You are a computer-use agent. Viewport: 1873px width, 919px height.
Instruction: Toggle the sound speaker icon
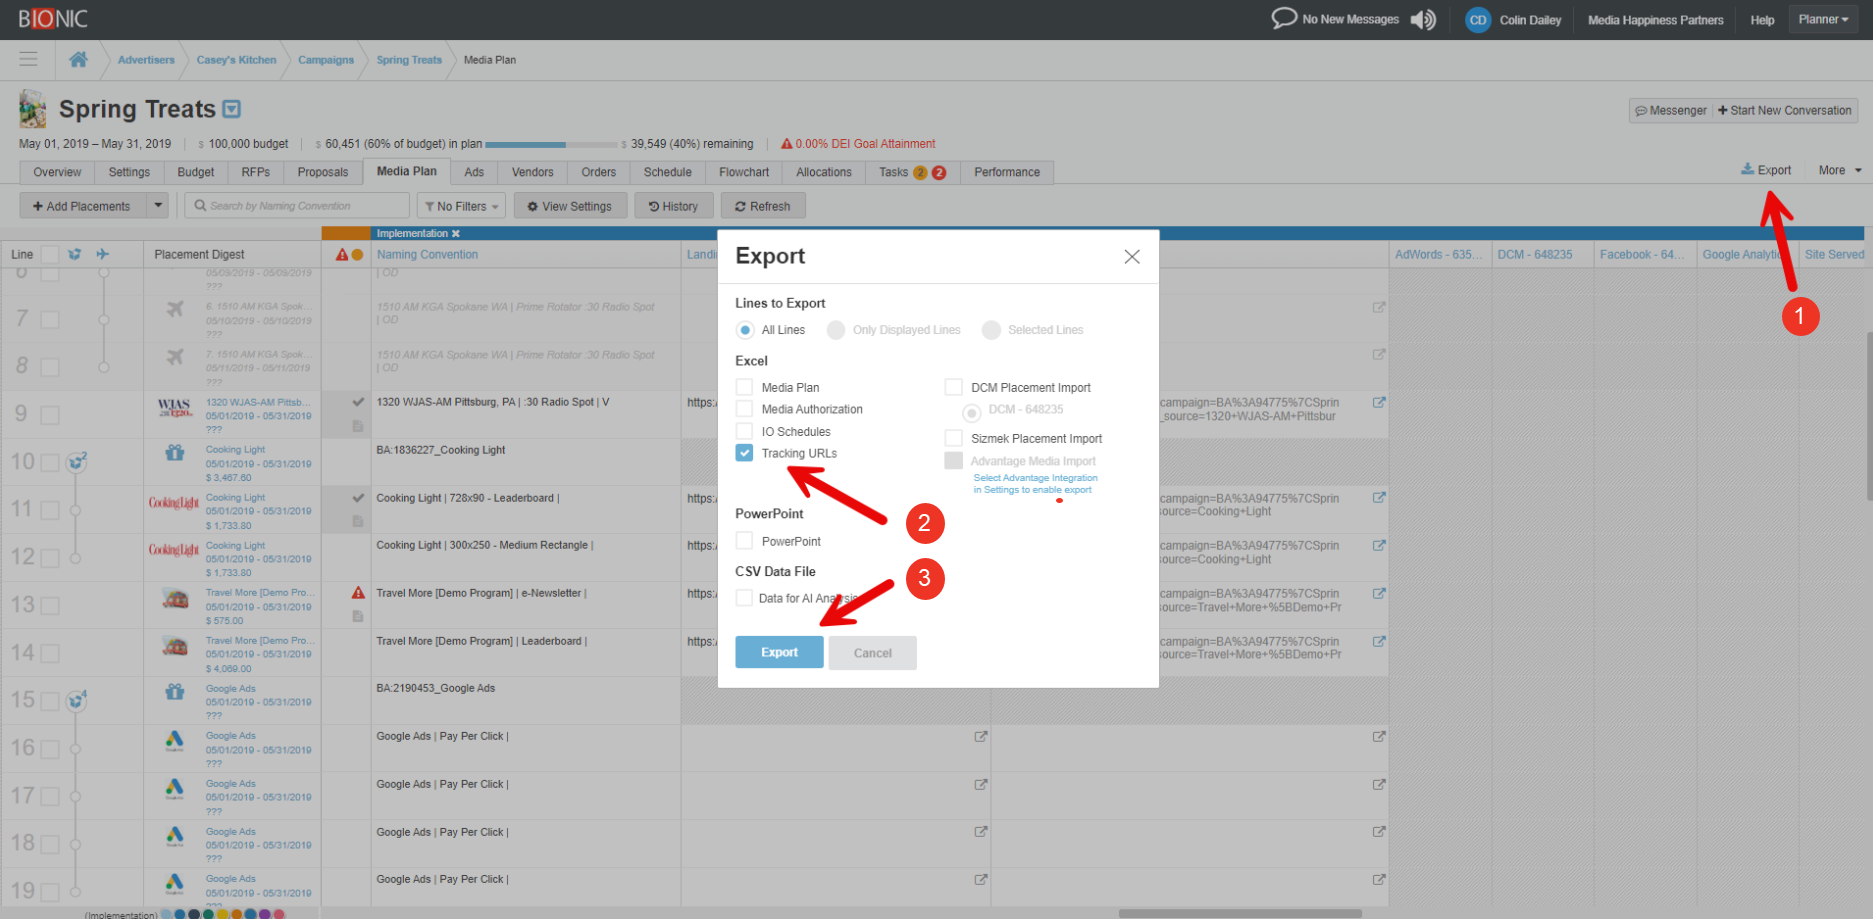pos(1423,20)
